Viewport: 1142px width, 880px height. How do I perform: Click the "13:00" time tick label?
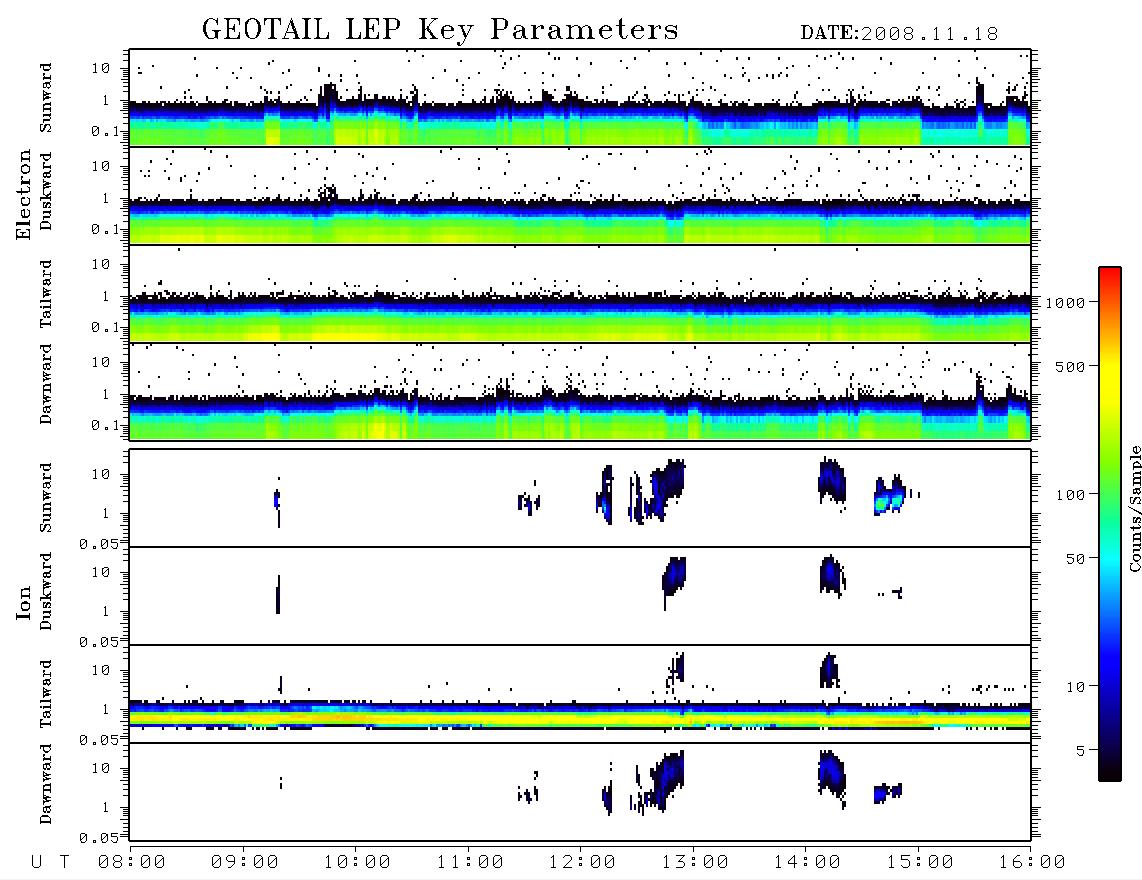coord(695,862)
